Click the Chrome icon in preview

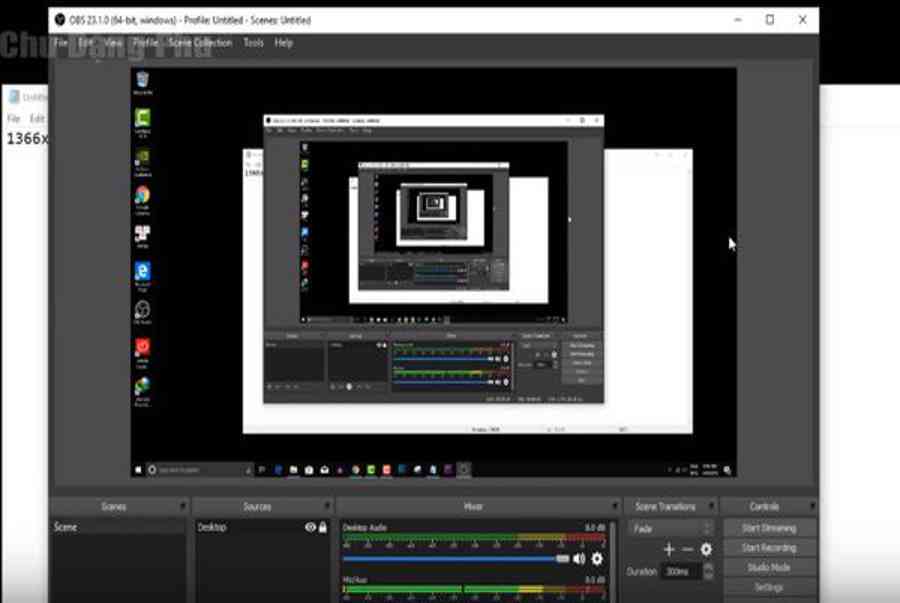click(x=142, y=196)
